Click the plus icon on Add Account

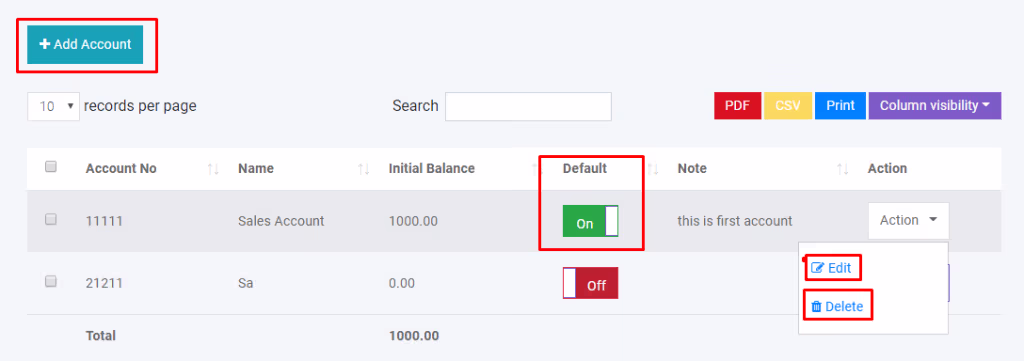coord(44,44)
